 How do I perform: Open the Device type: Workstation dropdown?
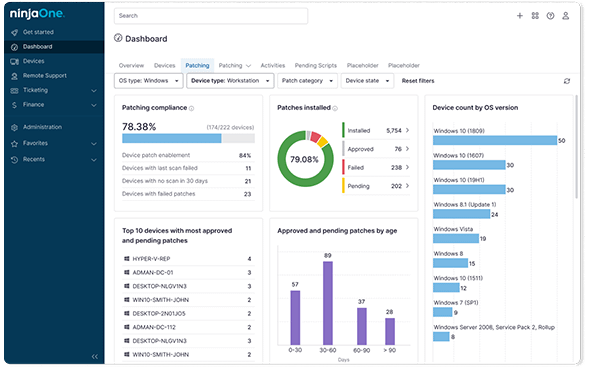coord(230,81)
